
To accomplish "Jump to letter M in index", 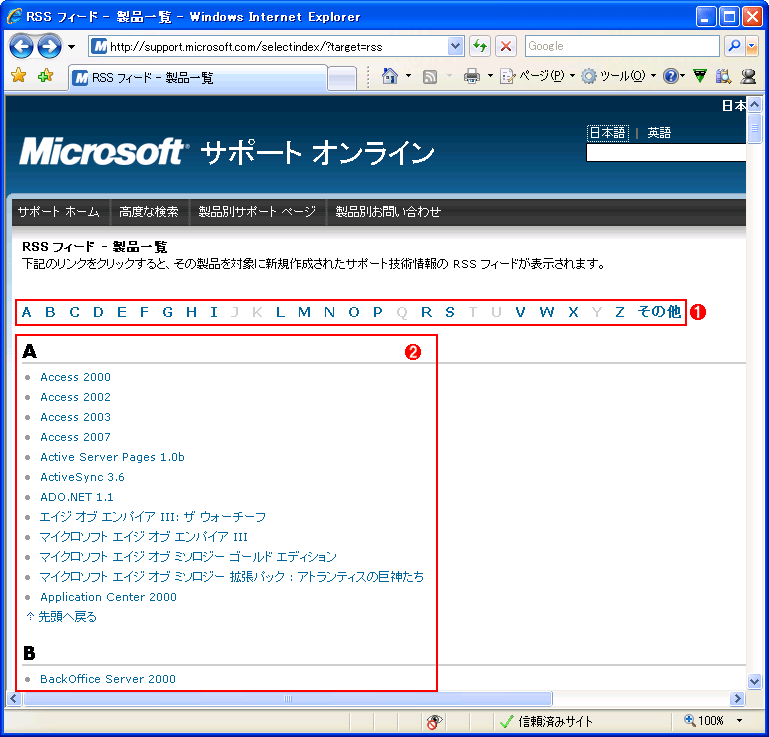I will [x=304, y=312].
